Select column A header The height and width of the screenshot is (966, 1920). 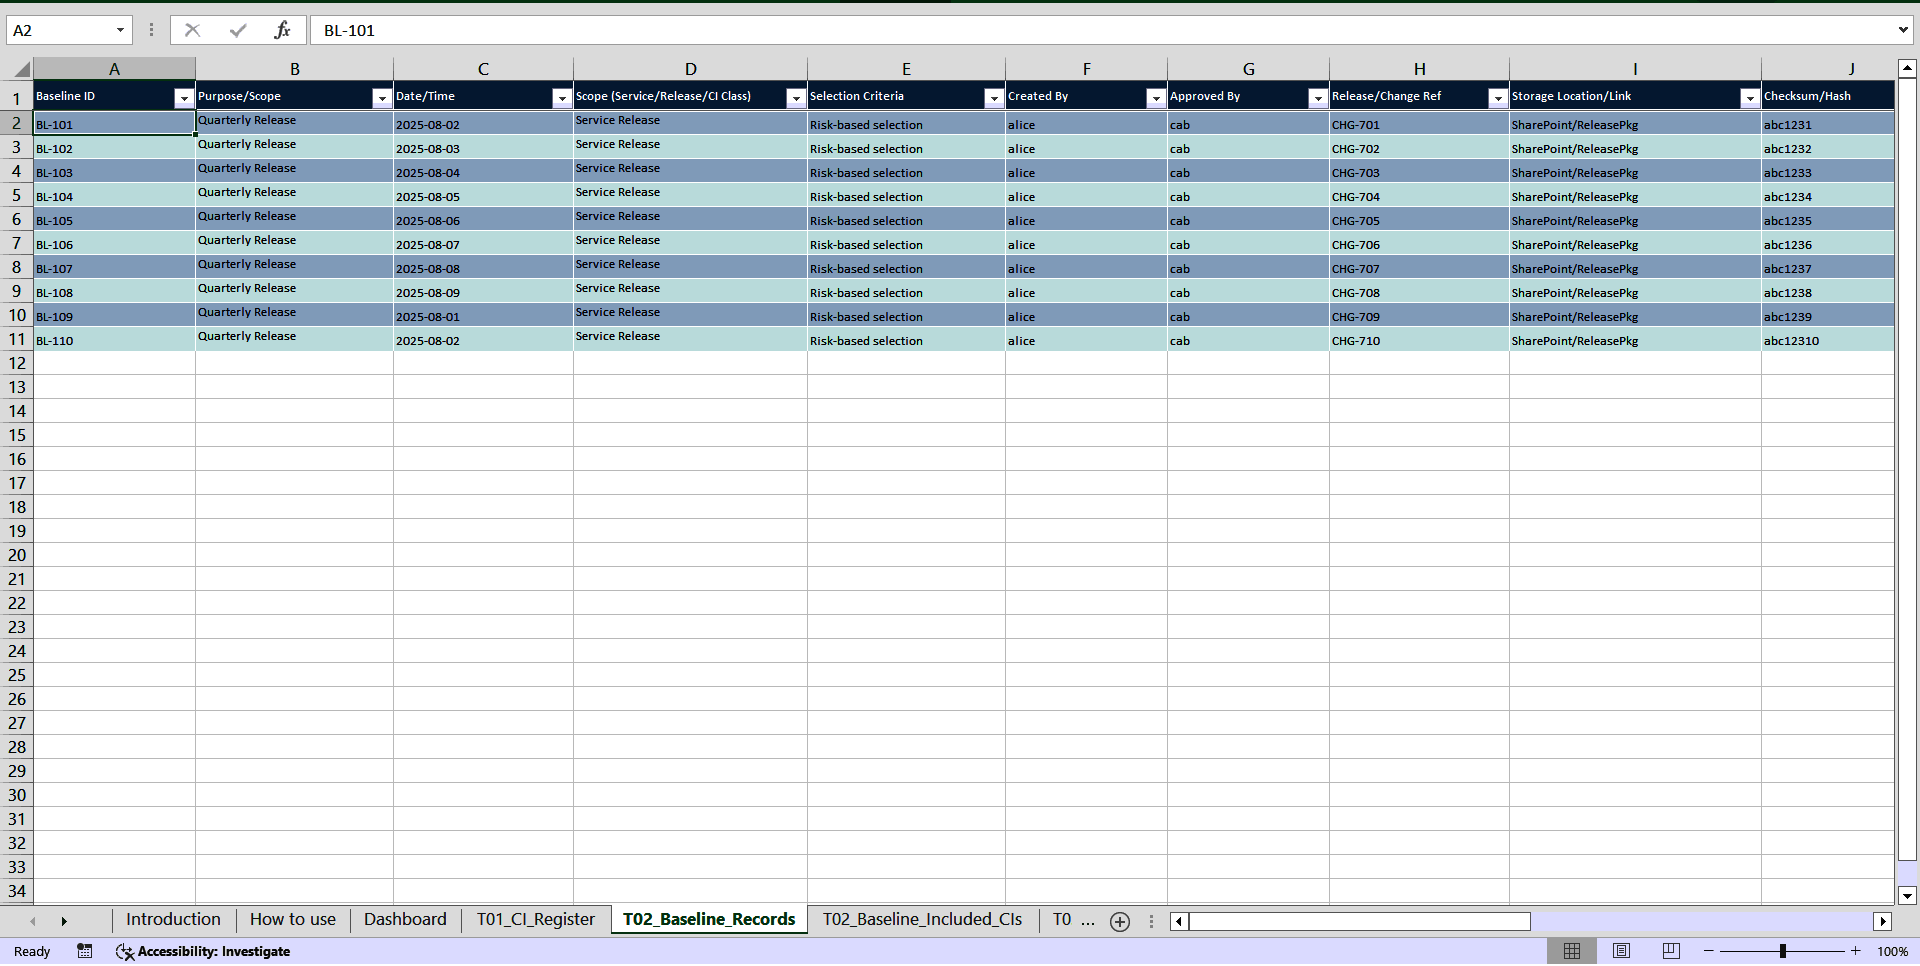[114, 69]
